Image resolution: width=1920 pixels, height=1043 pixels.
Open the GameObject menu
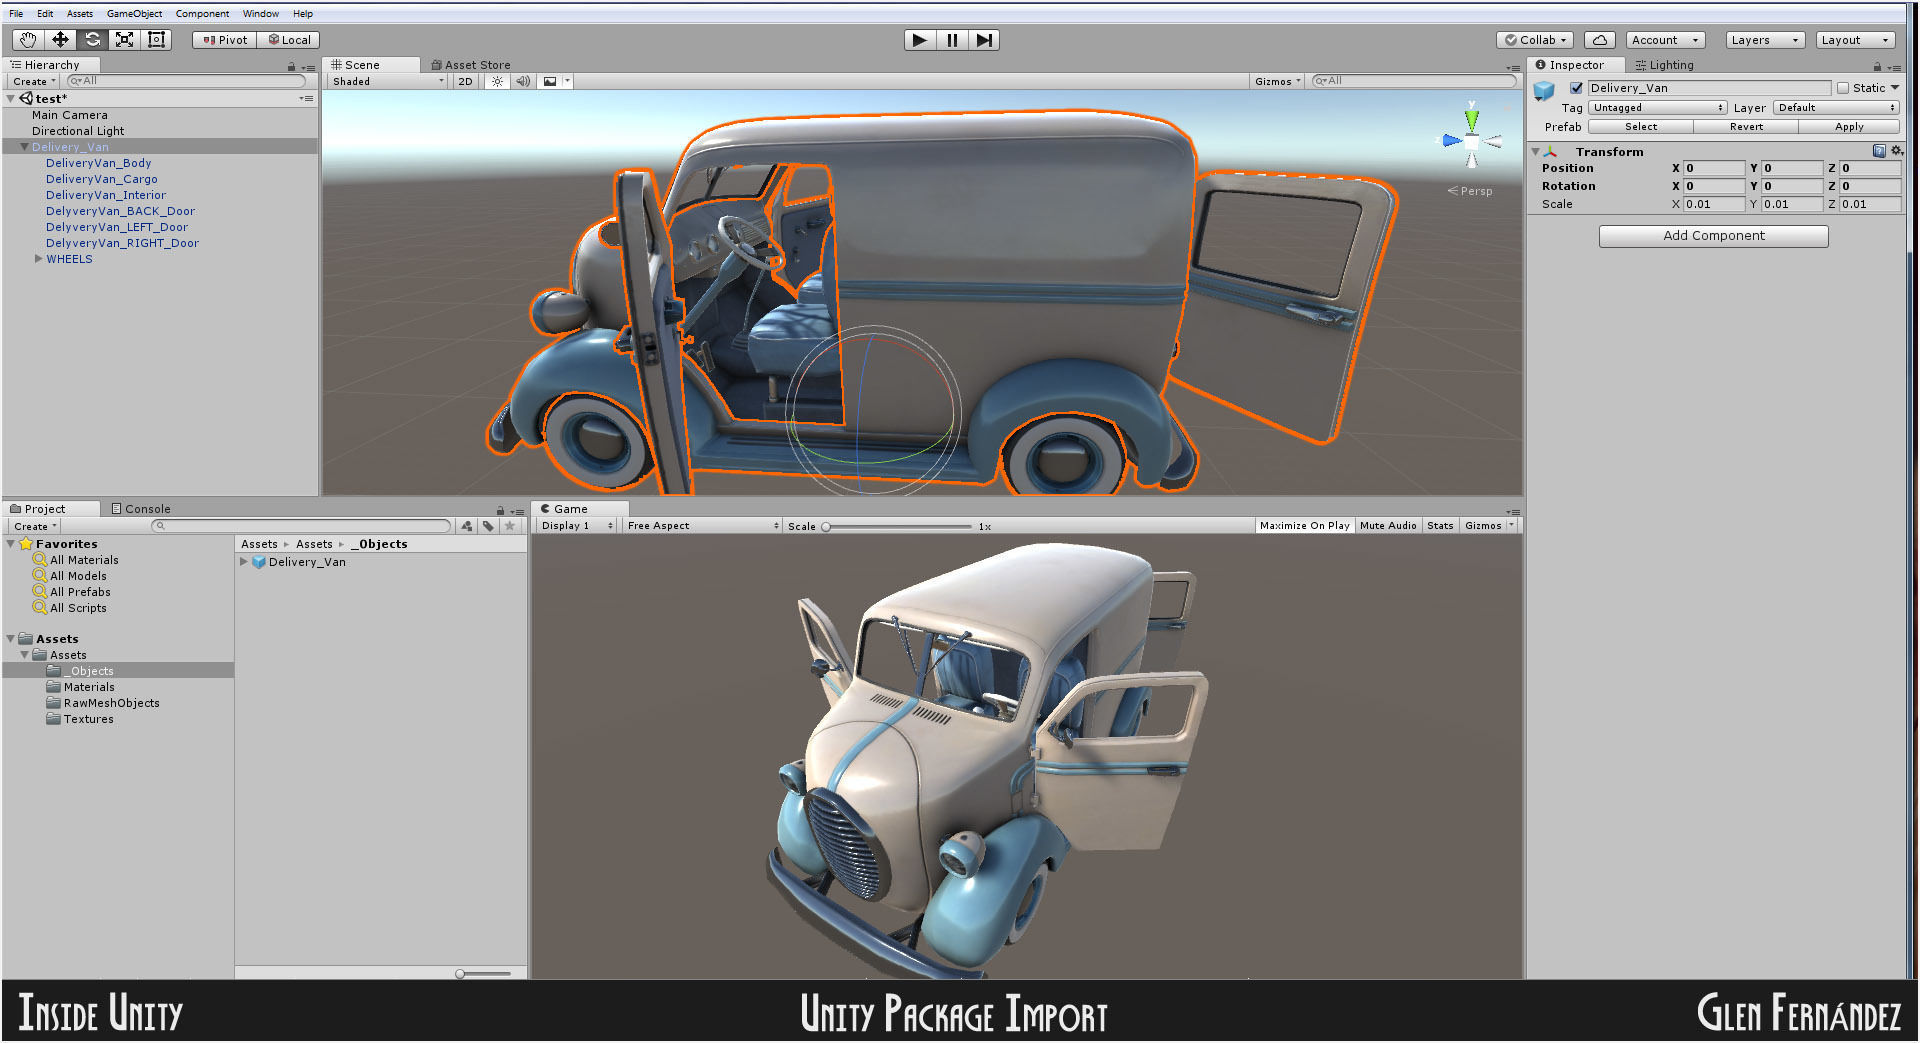(x=134, y=14)
